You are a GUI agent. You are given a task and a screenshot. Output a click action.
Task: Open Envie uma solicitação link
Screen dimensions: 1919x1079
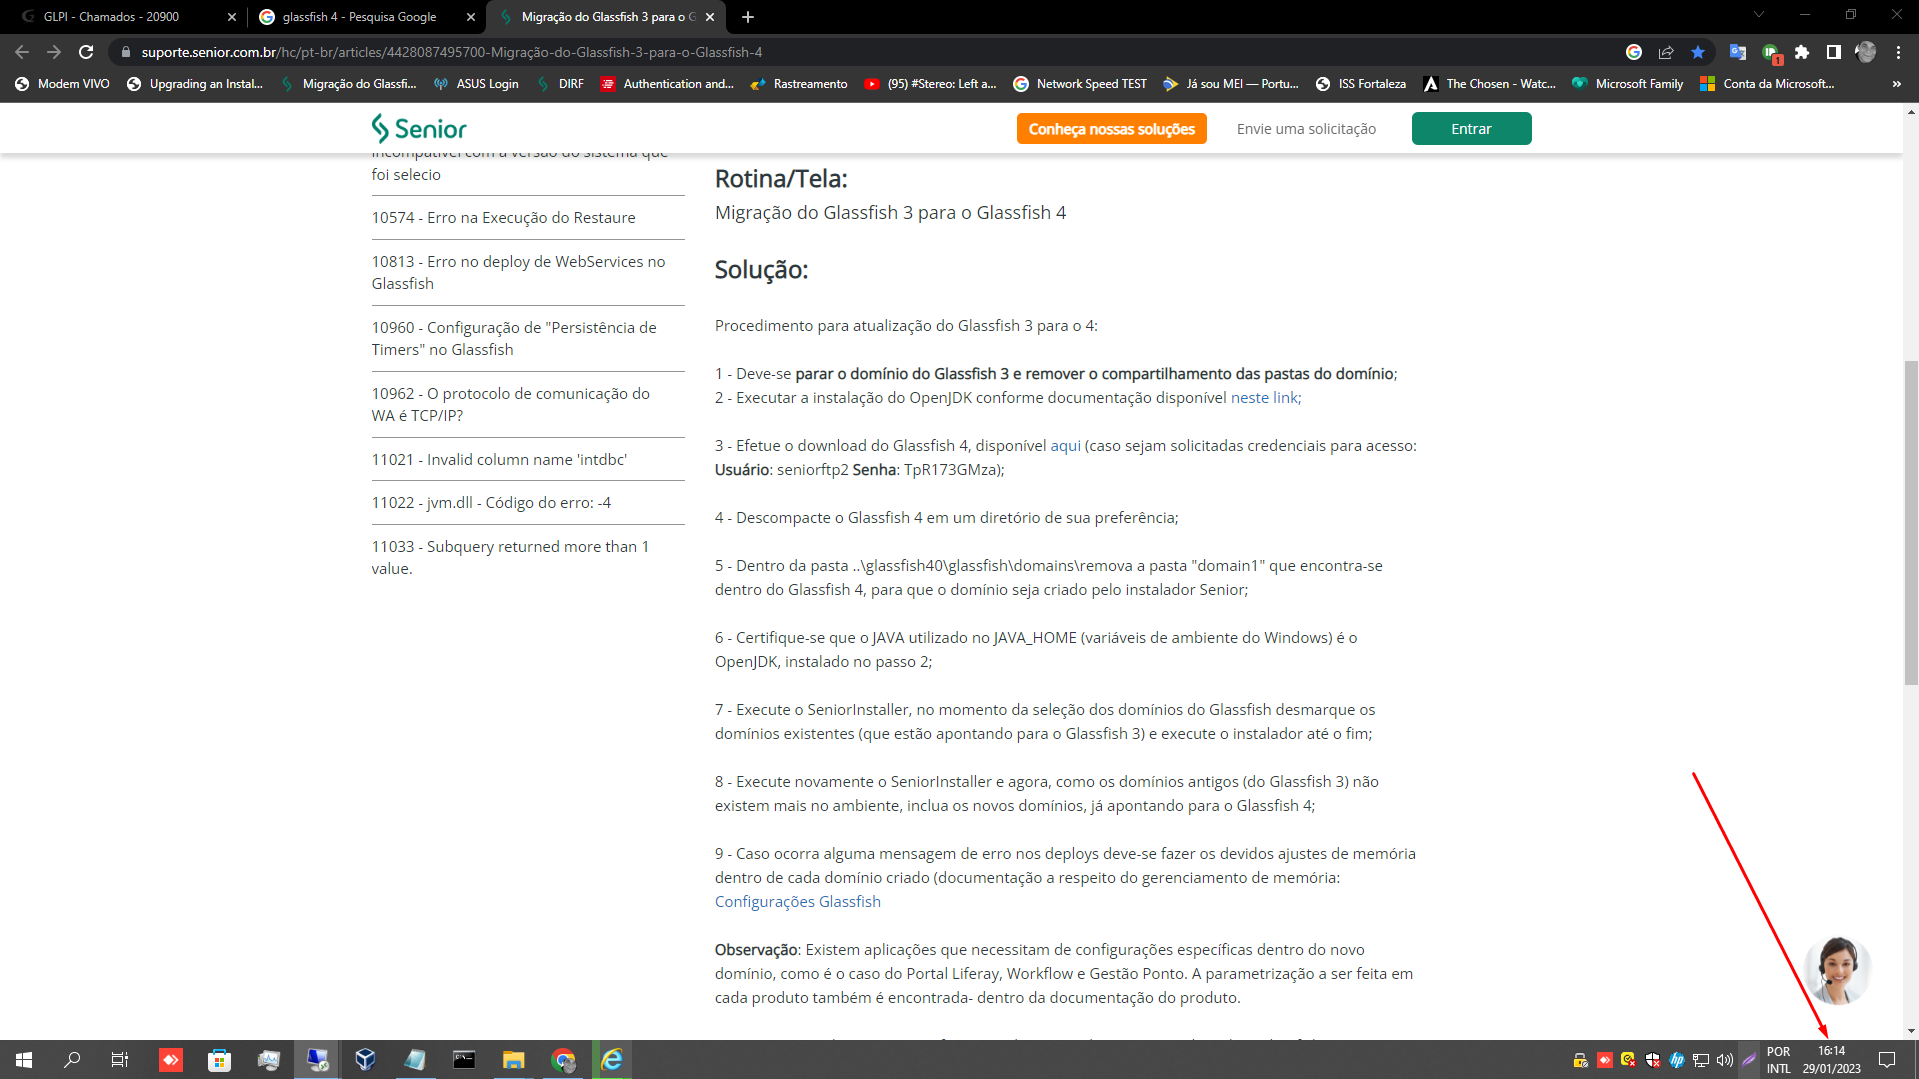click(x=1306, y=129)
